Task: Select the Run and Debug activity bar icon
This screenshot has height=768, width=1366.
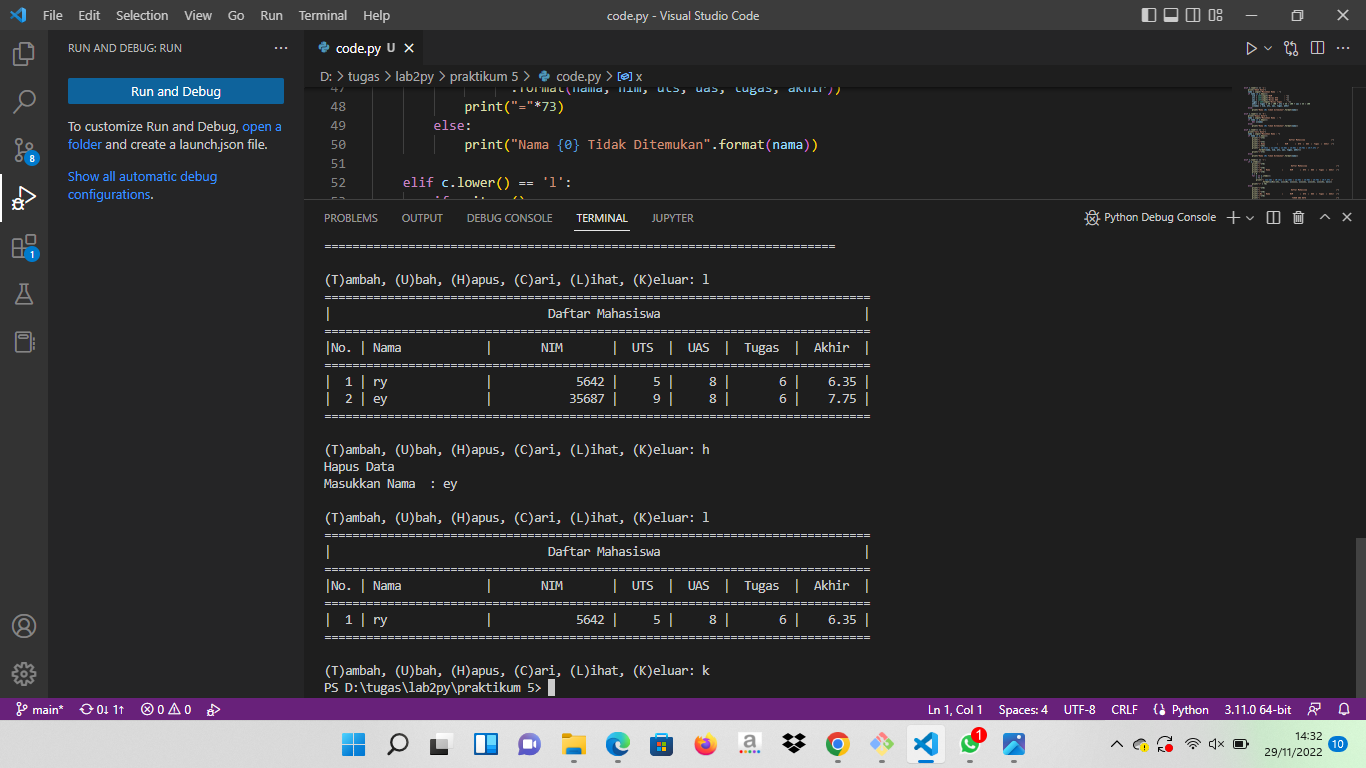Action: [24, 198]
